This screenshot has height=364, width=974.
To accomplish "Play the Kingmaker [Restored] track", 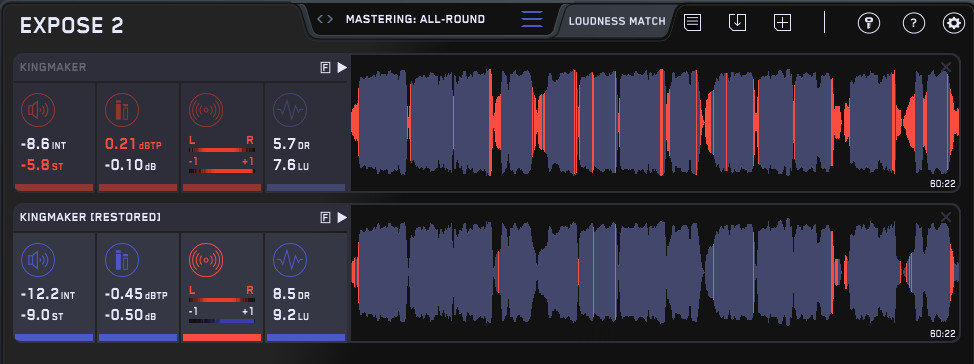I will [342, 217].
